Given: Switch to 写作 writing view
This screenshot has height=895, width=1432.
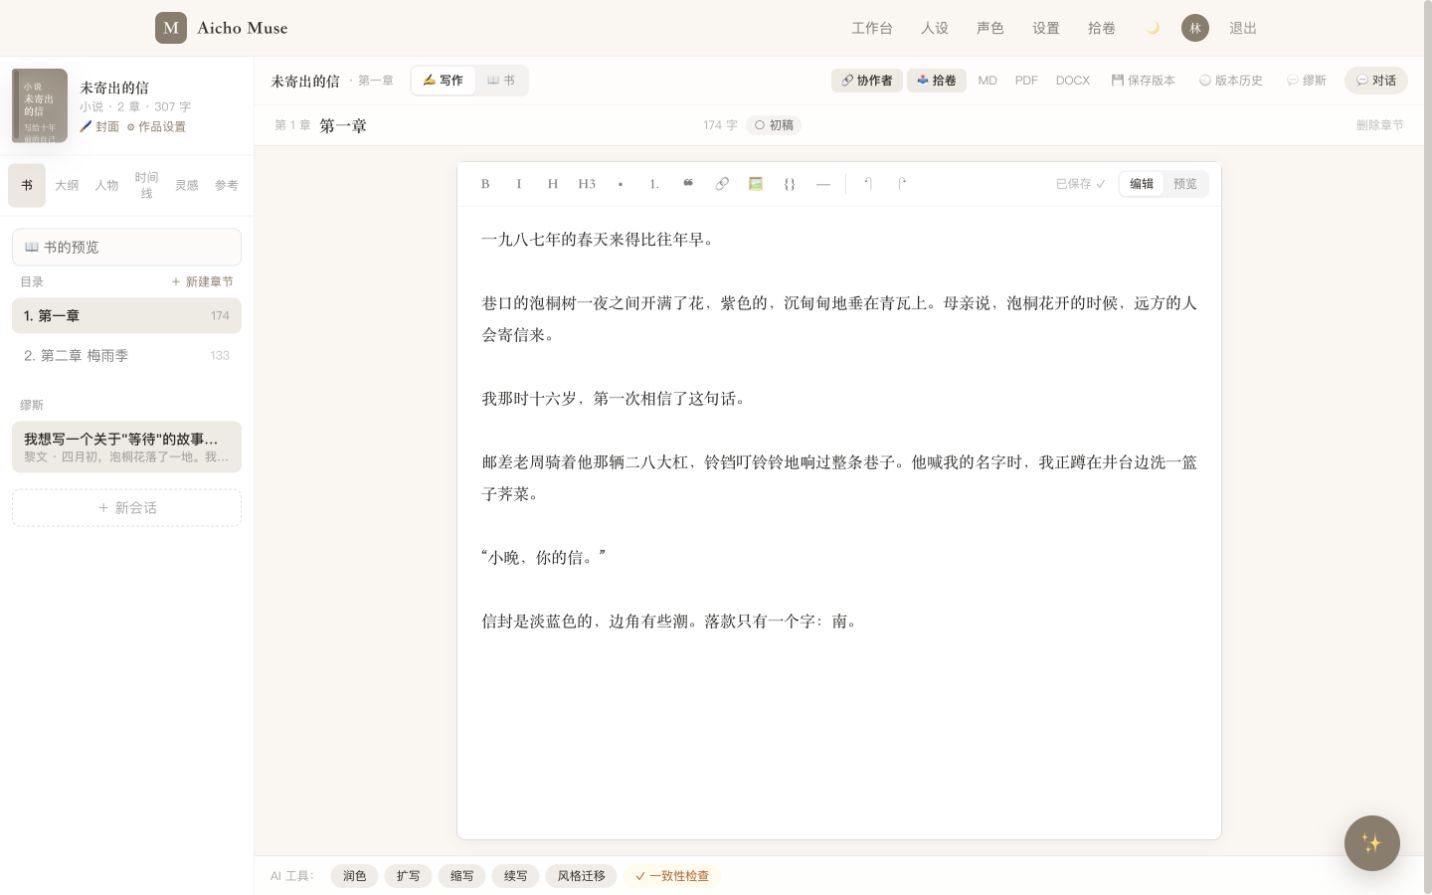Looking at the screenshot, I should (443, 81).
